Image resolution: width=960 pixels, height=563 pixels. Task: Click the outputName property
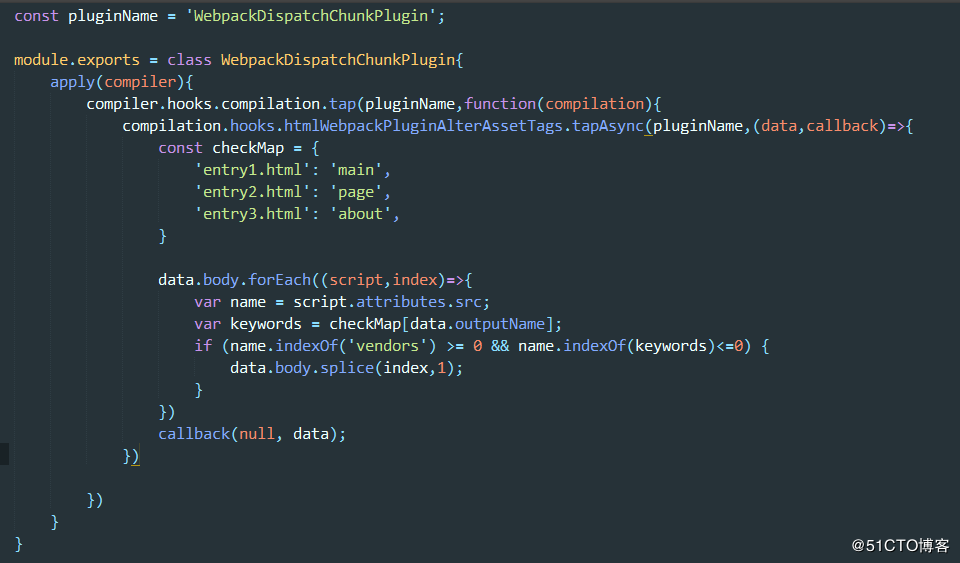pos(500,324)
